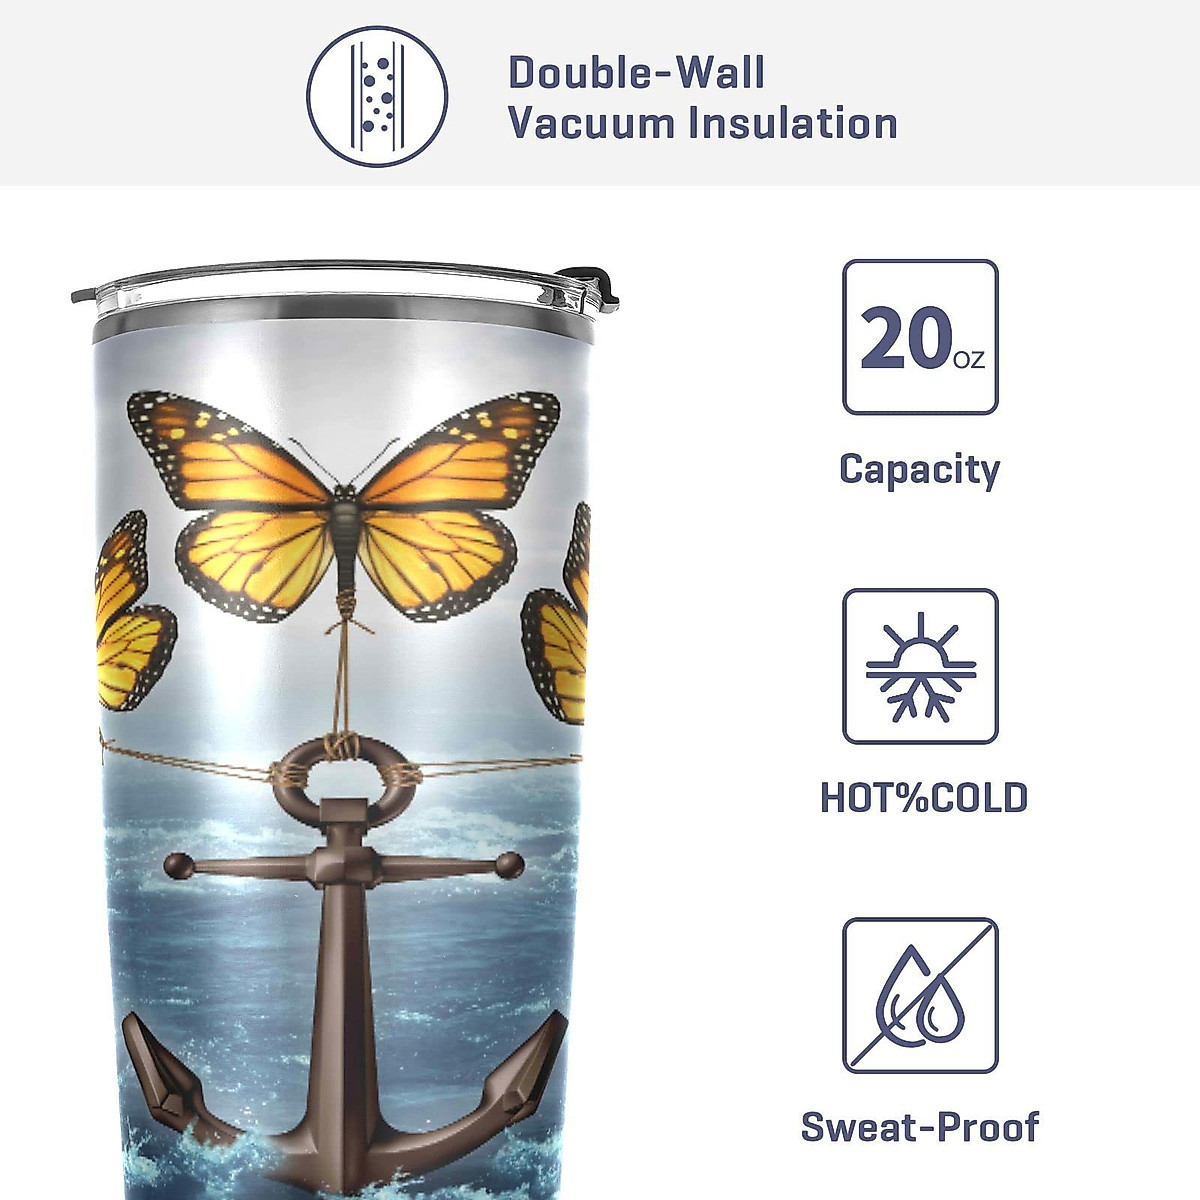Select the sweat-proof crossed droplets icon

(920, 995)
